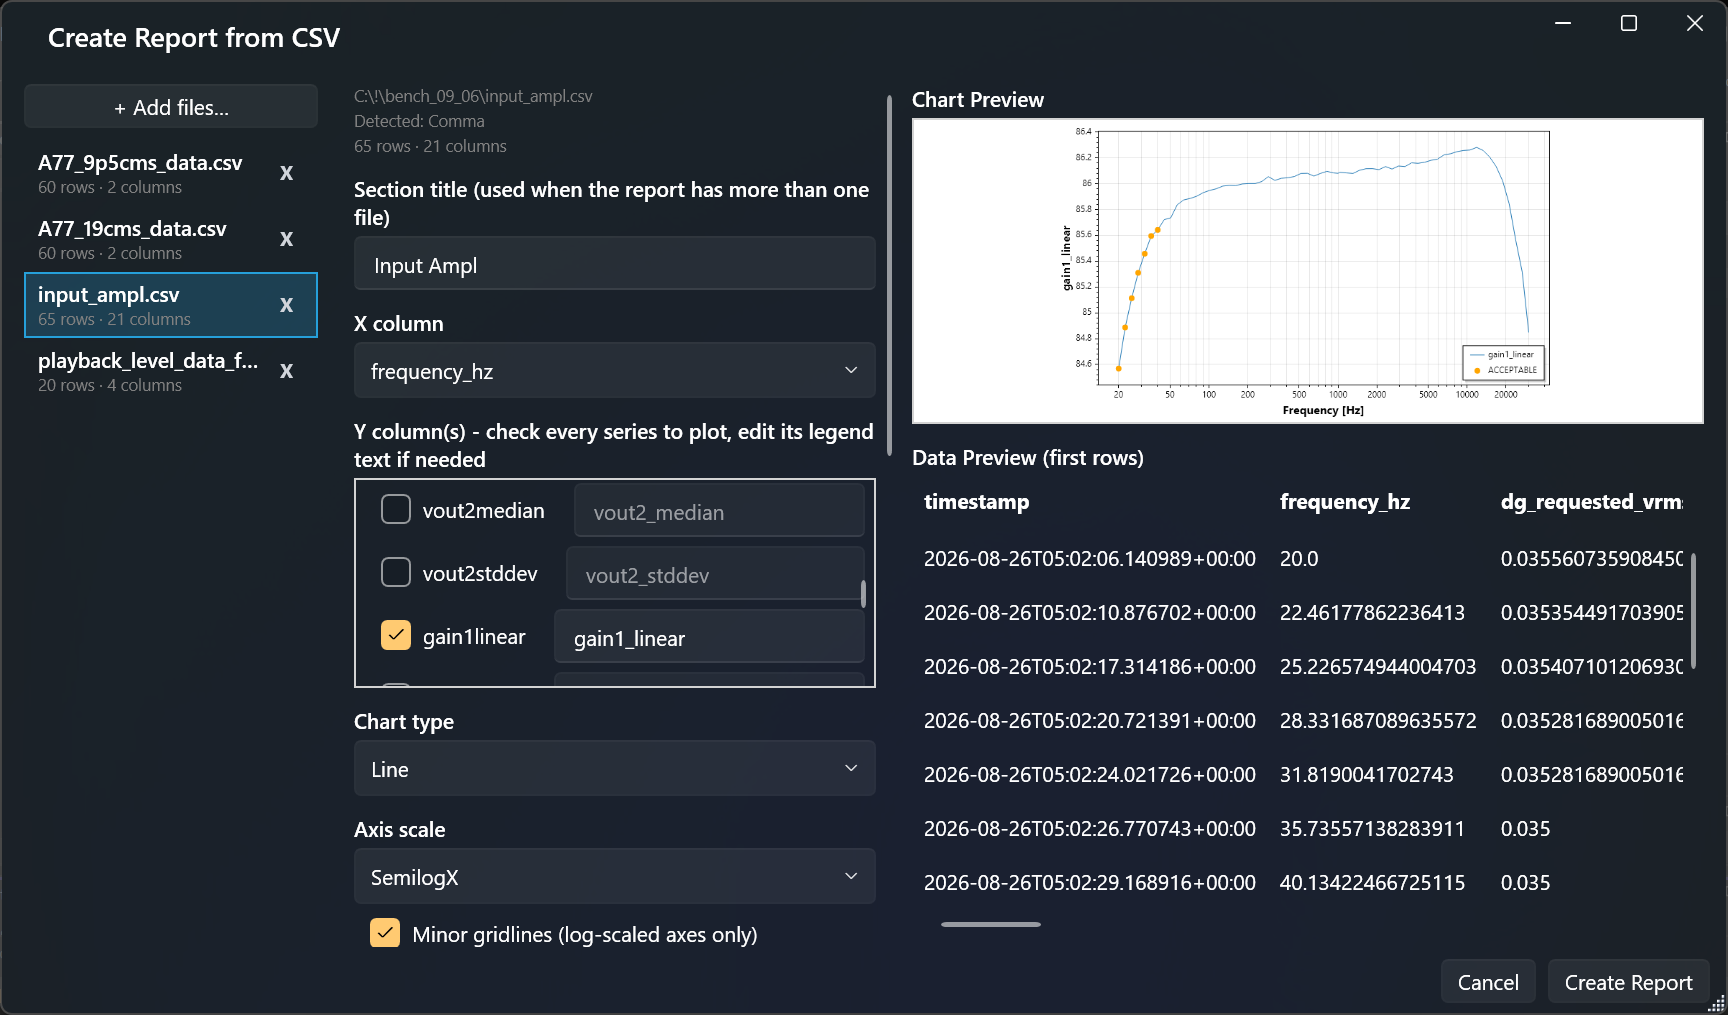Click the data preview horizontal scrollbar
Screen dimensions: 1728x1015
(x=991, y=924)
